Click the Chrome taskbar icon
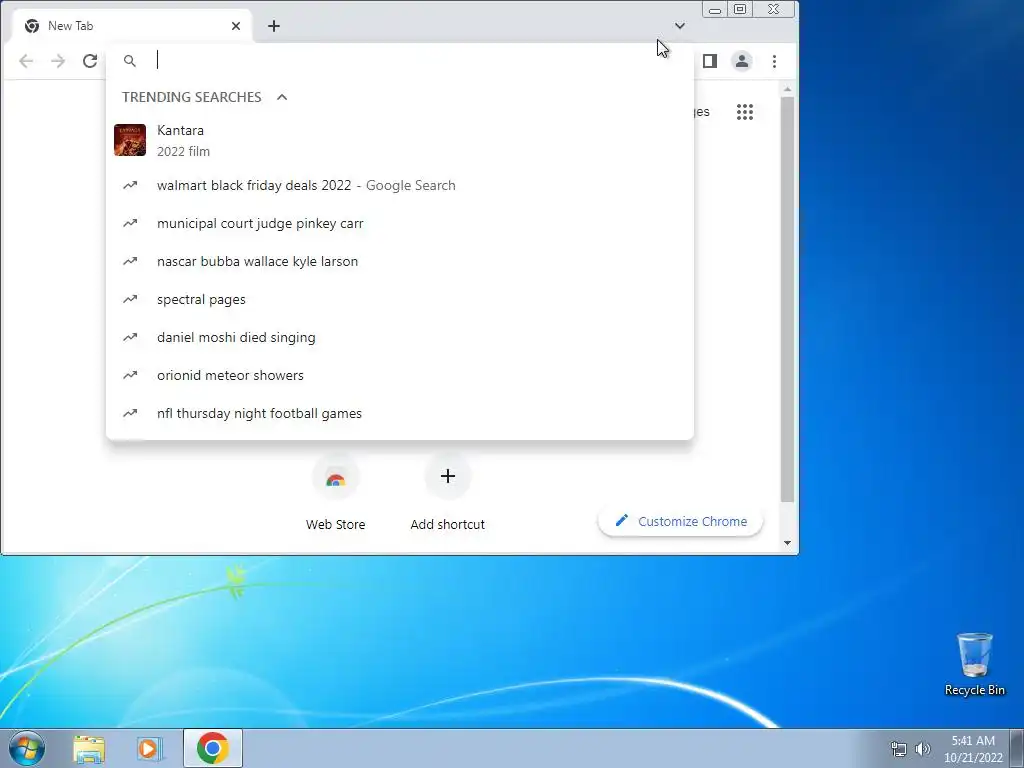1024x768 pixels. click(213, 748)
